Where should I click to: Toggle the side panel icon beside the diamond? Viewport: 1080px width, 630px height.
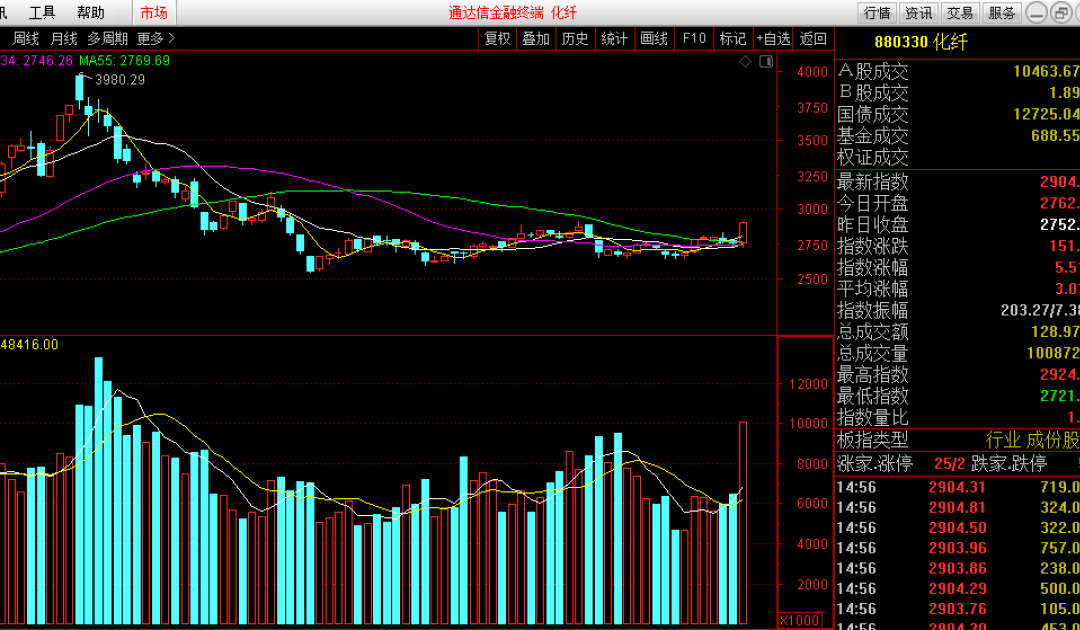pos(765,62)
